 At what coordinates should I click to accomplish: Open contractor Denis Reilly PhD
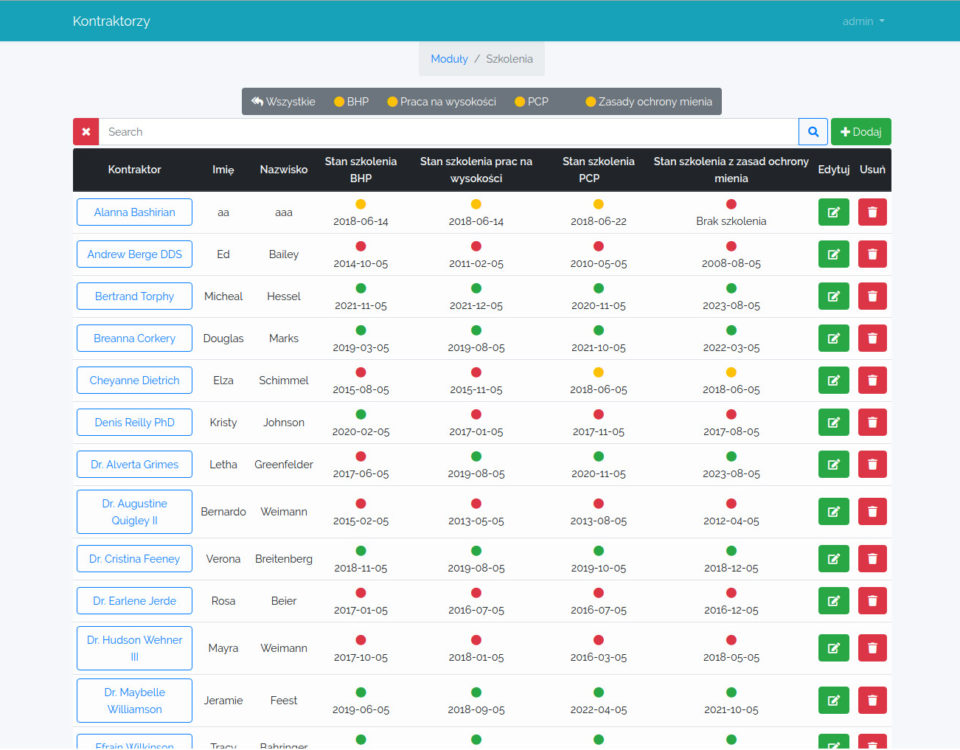tap(135, 422)
